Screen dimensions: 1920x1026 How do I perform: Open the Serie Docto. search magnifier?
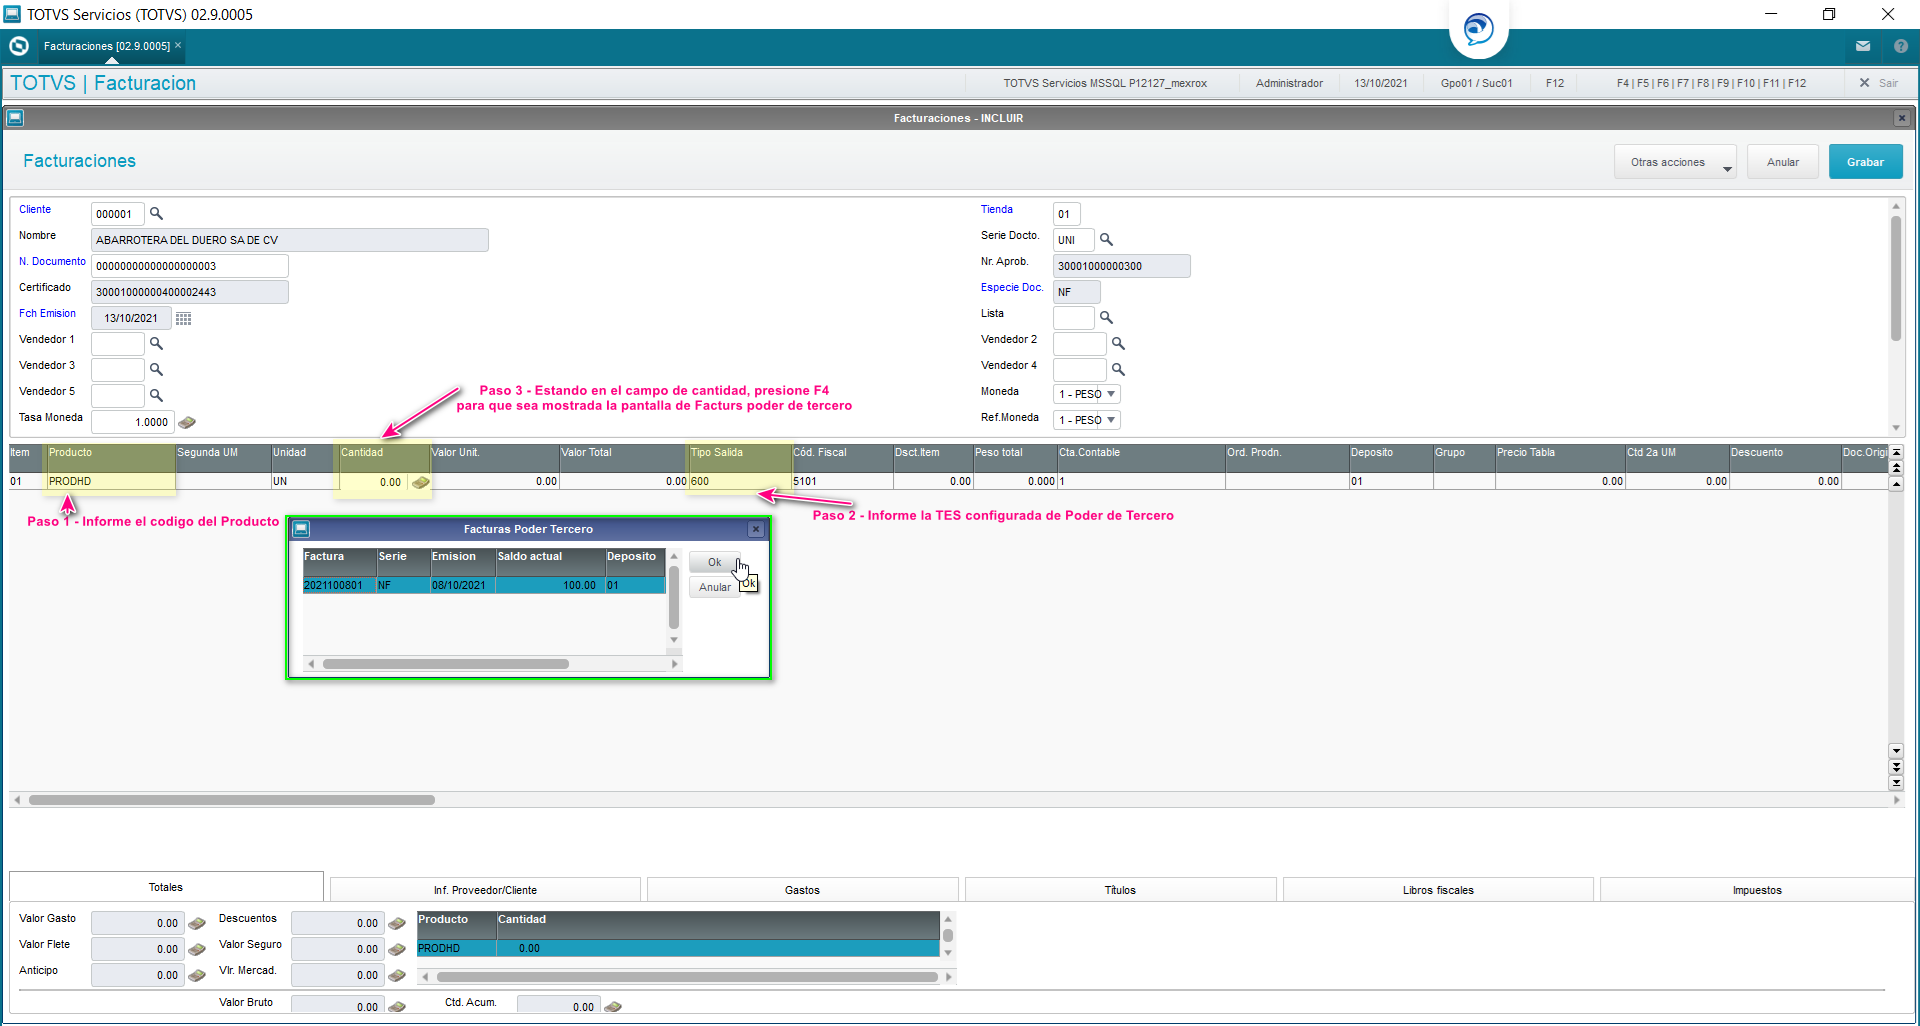click(1106, 240)
